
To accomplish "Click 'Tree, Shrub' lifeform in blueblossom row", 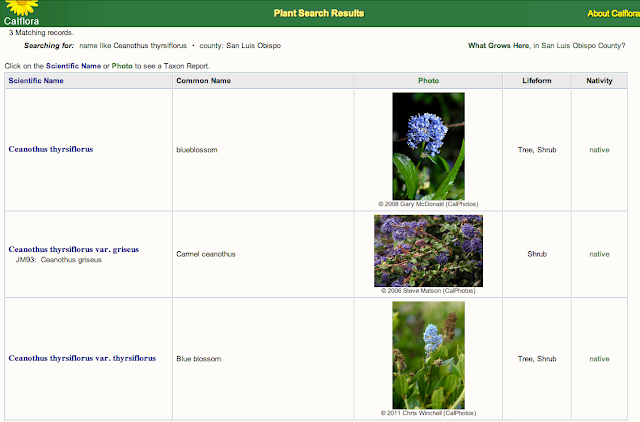I will click(537, 150).
